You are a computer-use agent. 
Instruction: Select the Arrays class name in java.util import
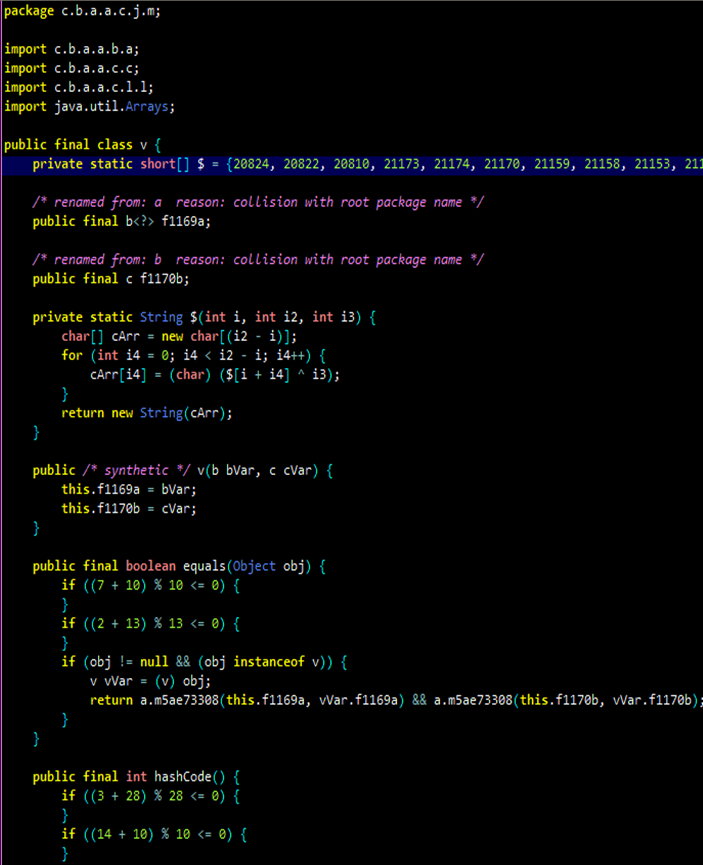[x=147, y=106]
